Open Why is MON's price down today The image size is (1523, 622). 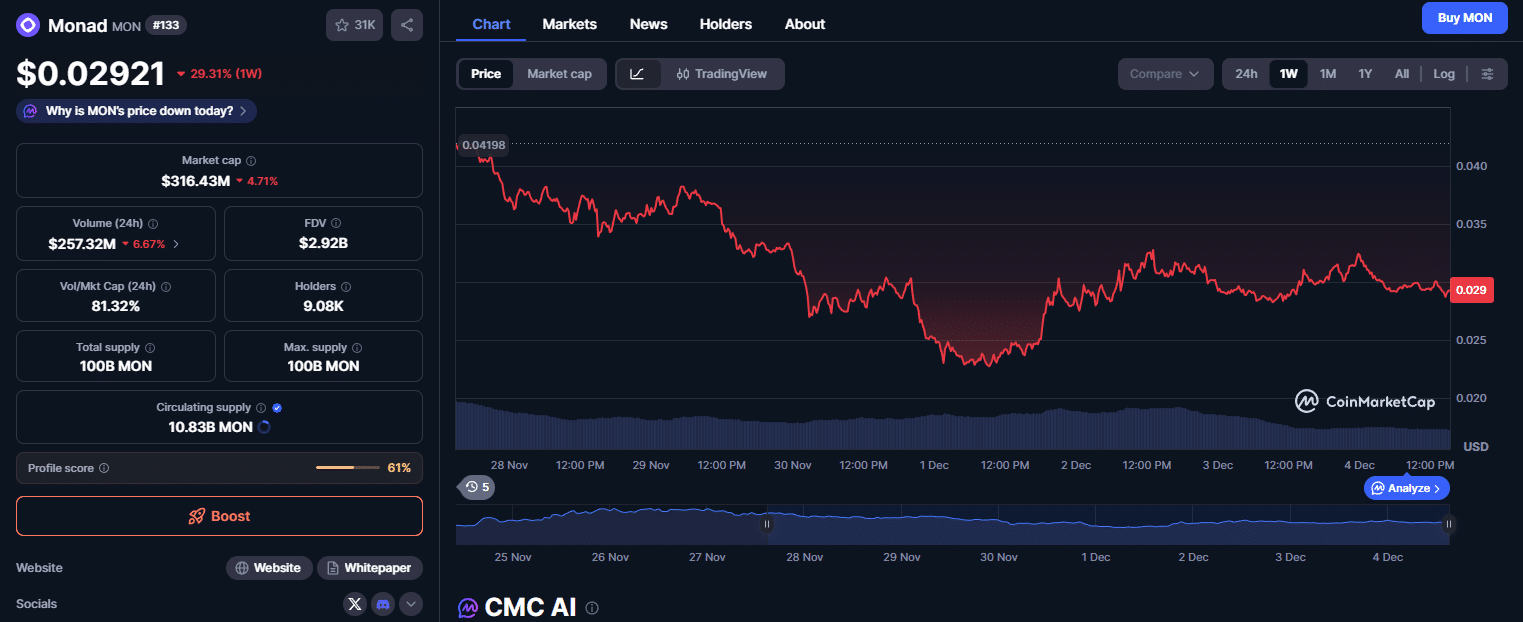pos(137,111)
